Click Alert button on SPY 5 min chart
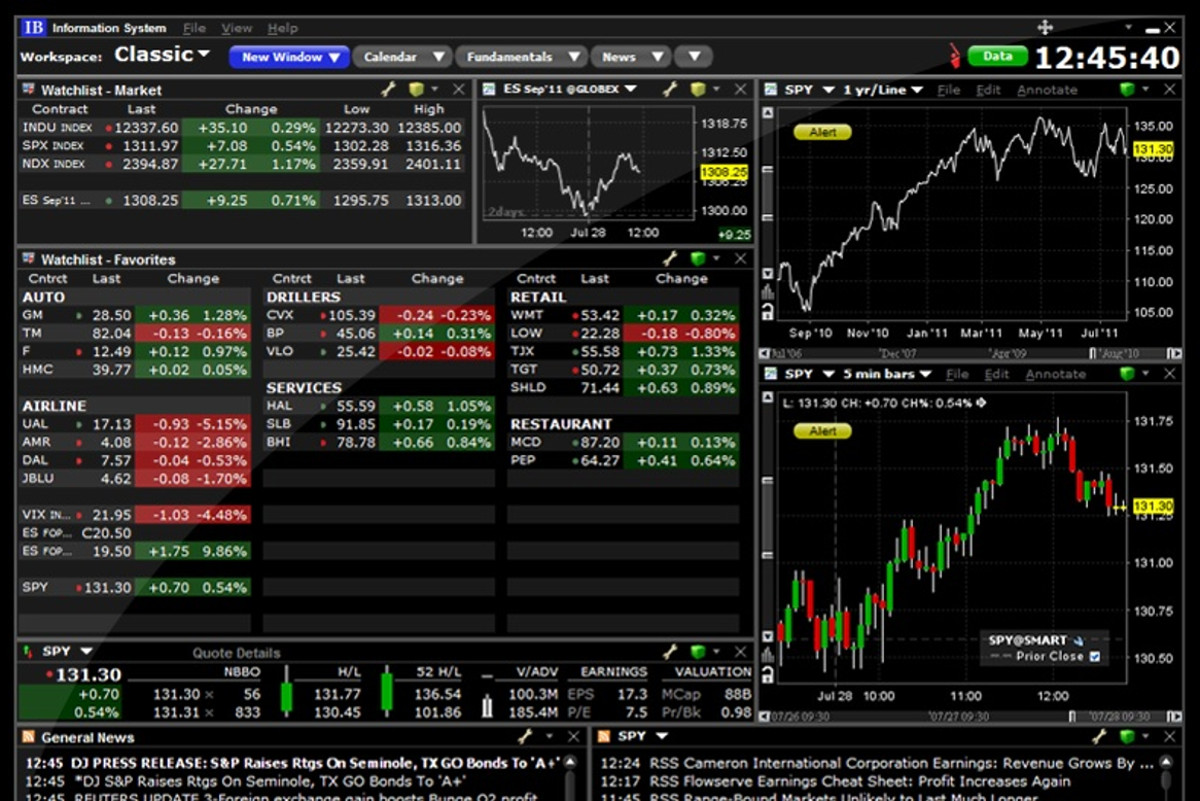1200x801 pixels. [x=822, y=431]
